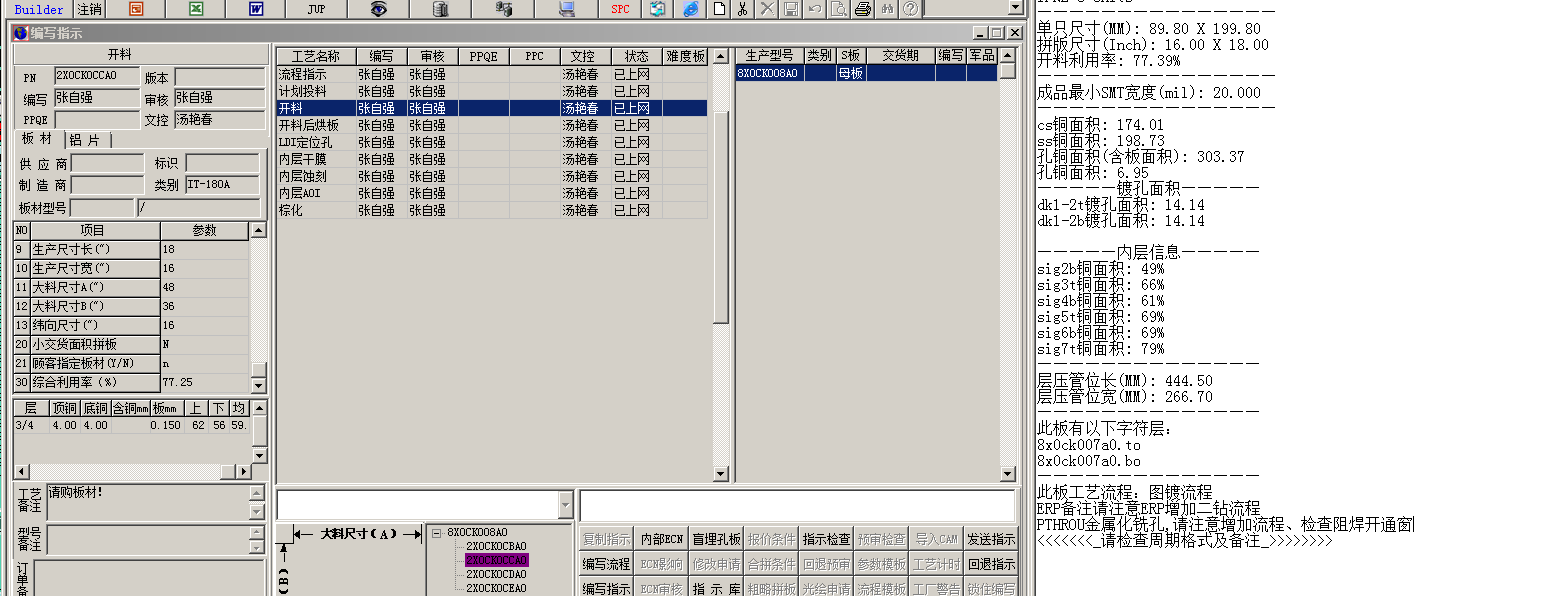Click the new blank document icon
The width and height of the screenshot is (1561, 596).
point(718,9)
